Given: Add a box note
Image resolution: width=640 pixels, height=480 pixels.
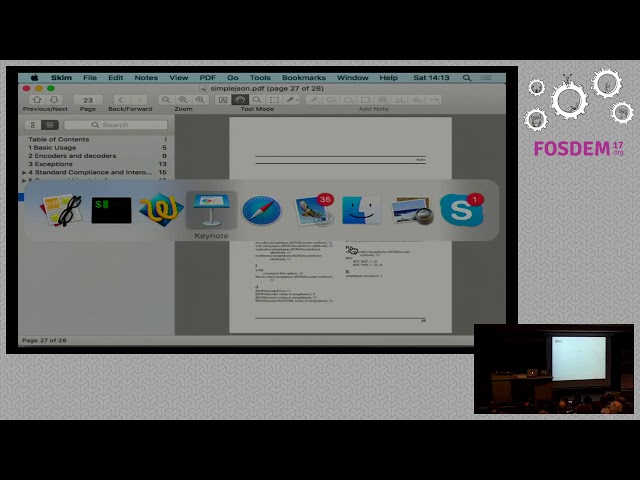Looking at the screenshot, I should pos(365,100).
